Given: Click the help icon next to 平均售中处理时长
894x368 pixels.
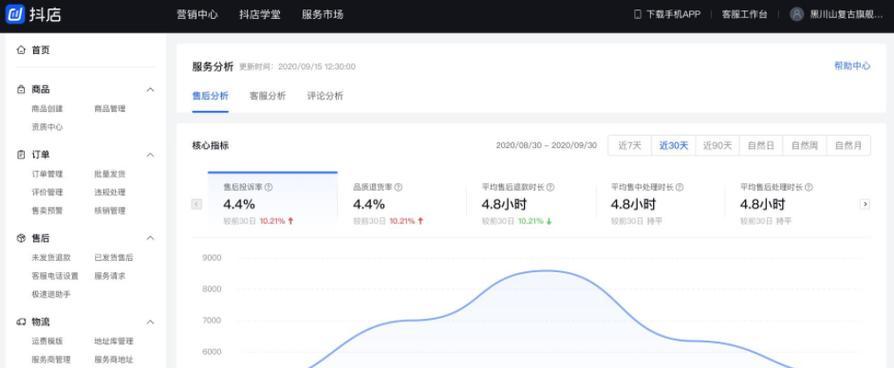Looking at the screenshot, I should pyautogui.click(x=679, y=187).
